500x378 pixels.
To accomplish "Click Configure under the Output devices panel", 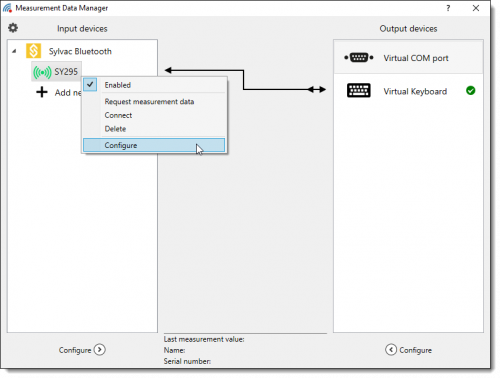I will [416, 350].
